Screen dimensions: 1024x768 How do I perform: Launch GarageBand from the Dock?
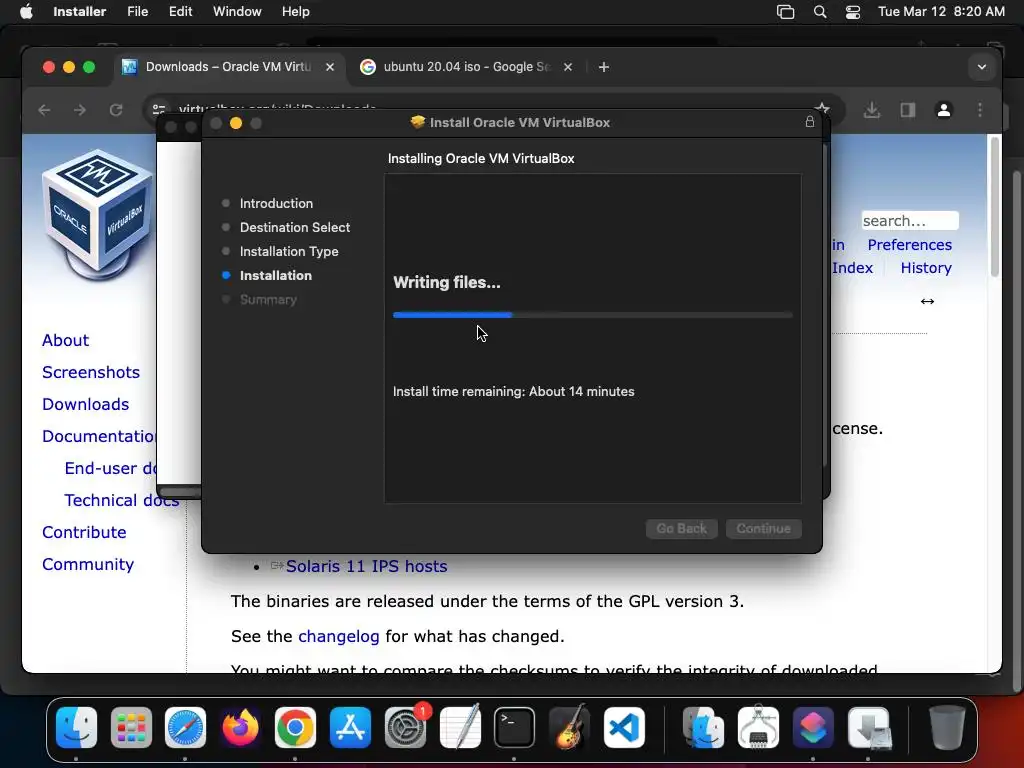pyautogui.click(x=569, y=727)
